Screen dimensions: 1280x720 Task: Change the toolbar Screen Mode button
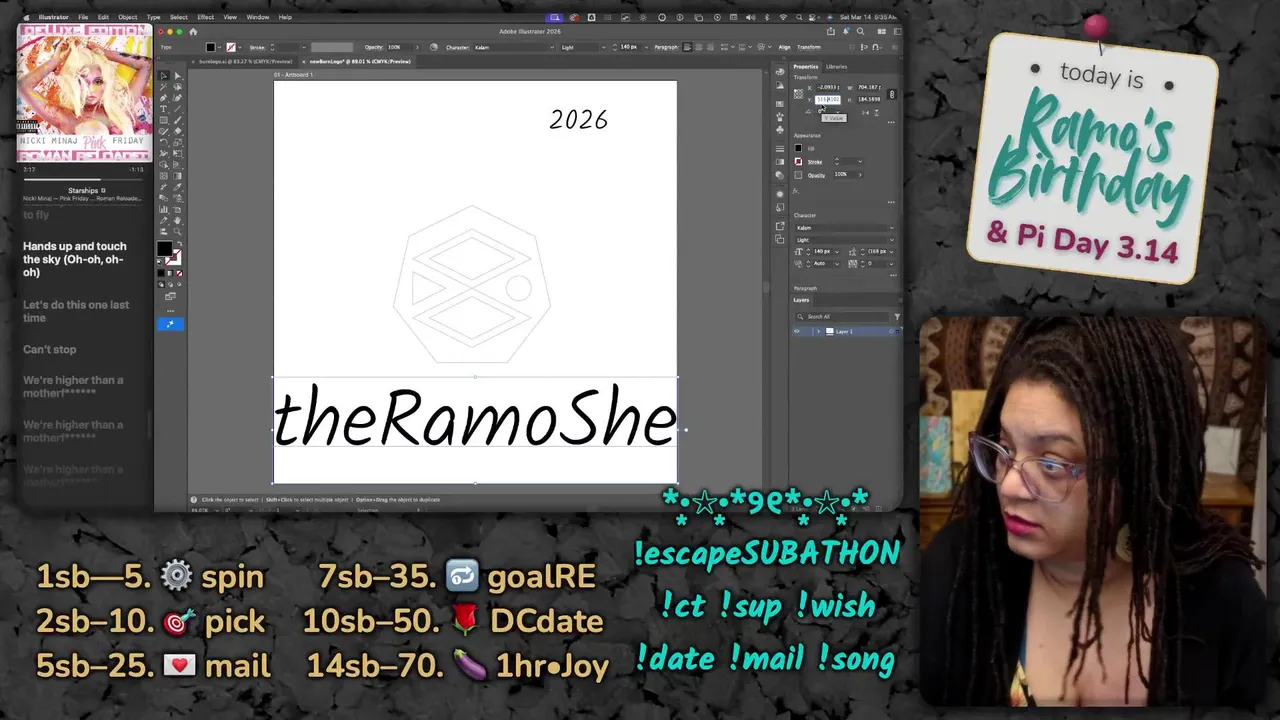pyautogui.click(x=170, y=296)
